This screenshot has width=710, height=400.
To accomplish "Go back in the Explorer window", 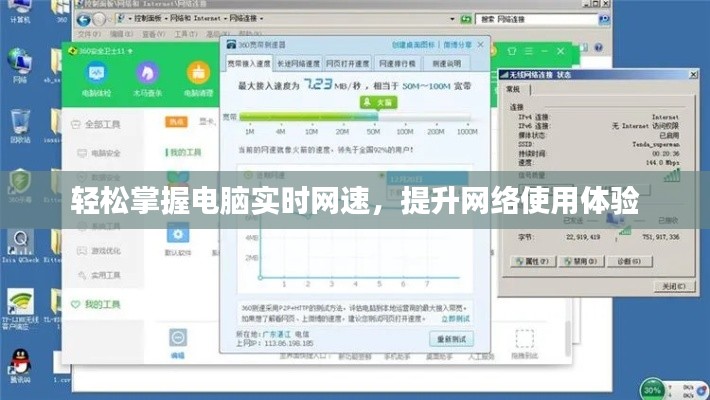I will coord(84,19).
